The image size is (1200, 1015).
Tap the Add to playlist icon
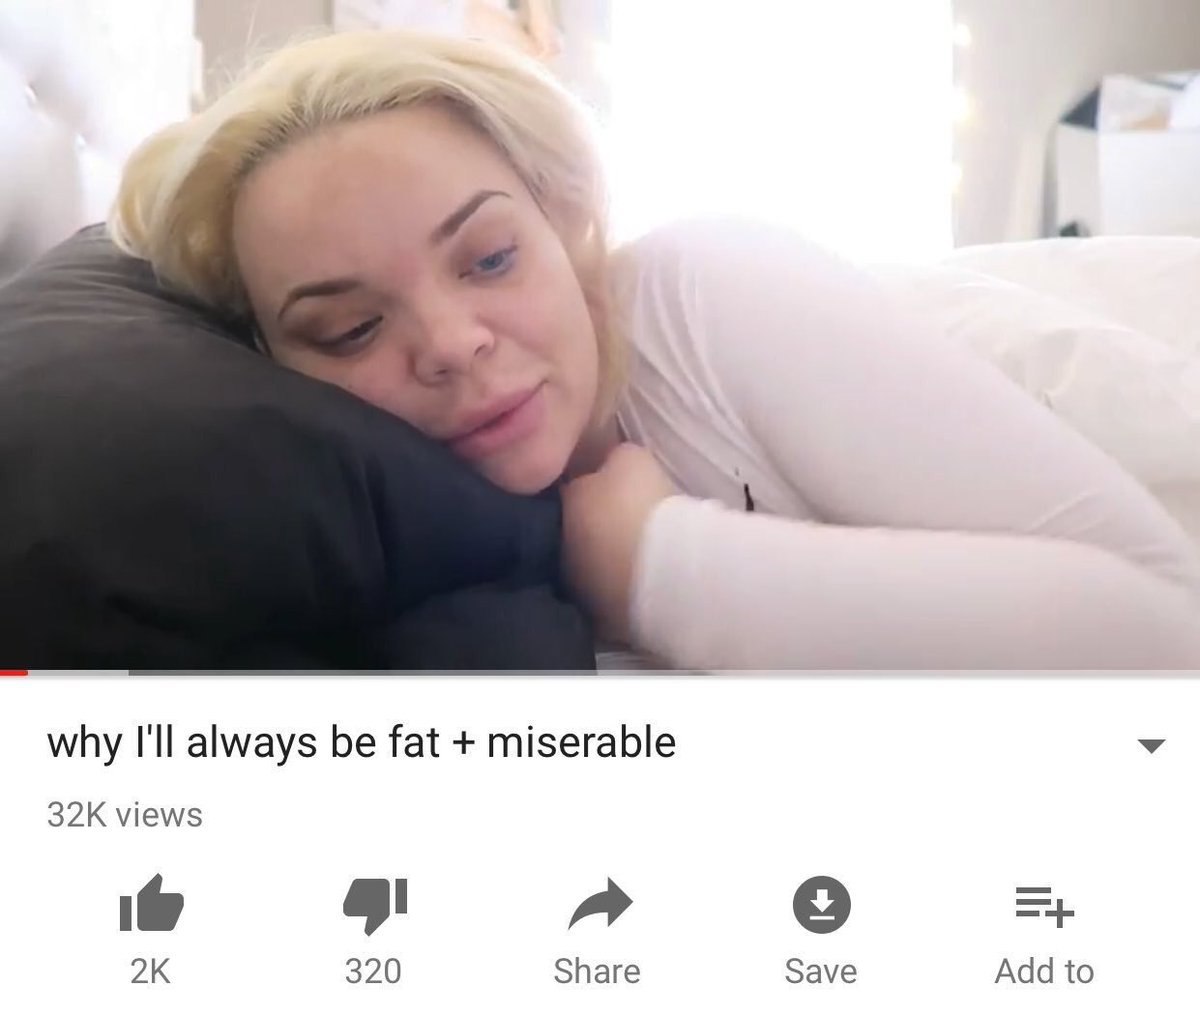pyautogui.click(x=1045, y=906)
